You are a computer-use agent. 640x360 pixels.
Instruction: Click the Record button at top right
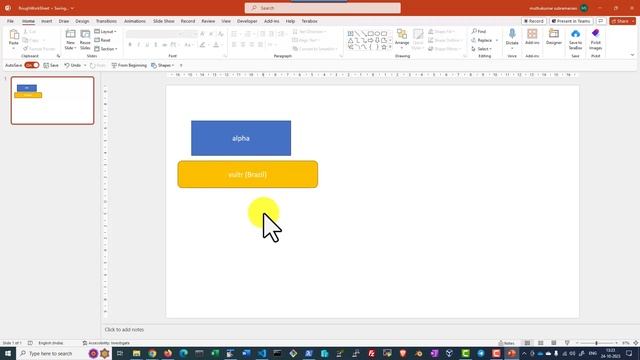[x=534, y=21]
